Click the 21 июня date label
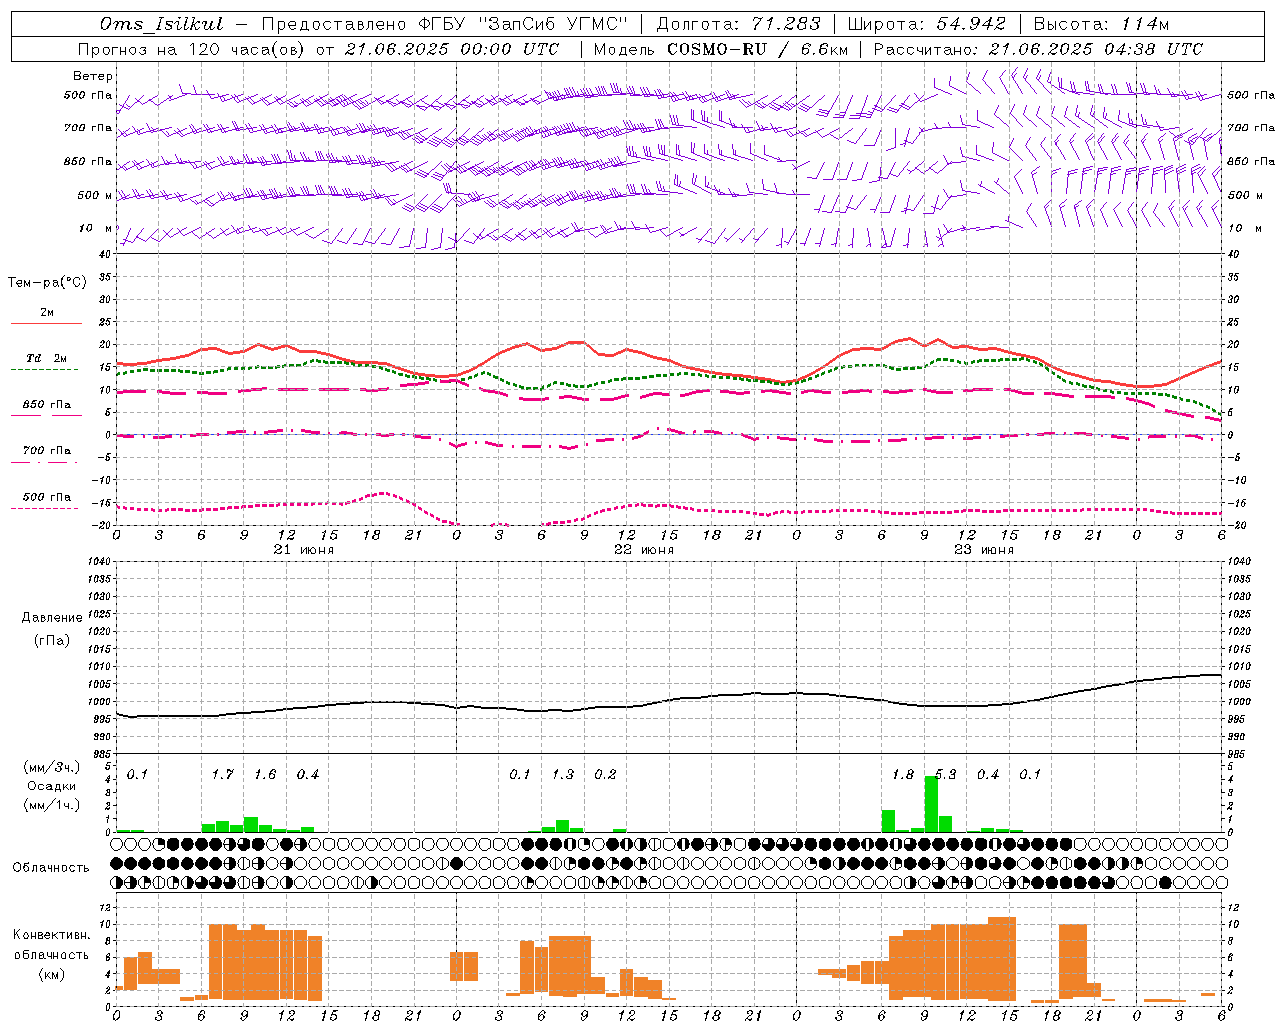The image size is (1280, 1024). [304, 550]
